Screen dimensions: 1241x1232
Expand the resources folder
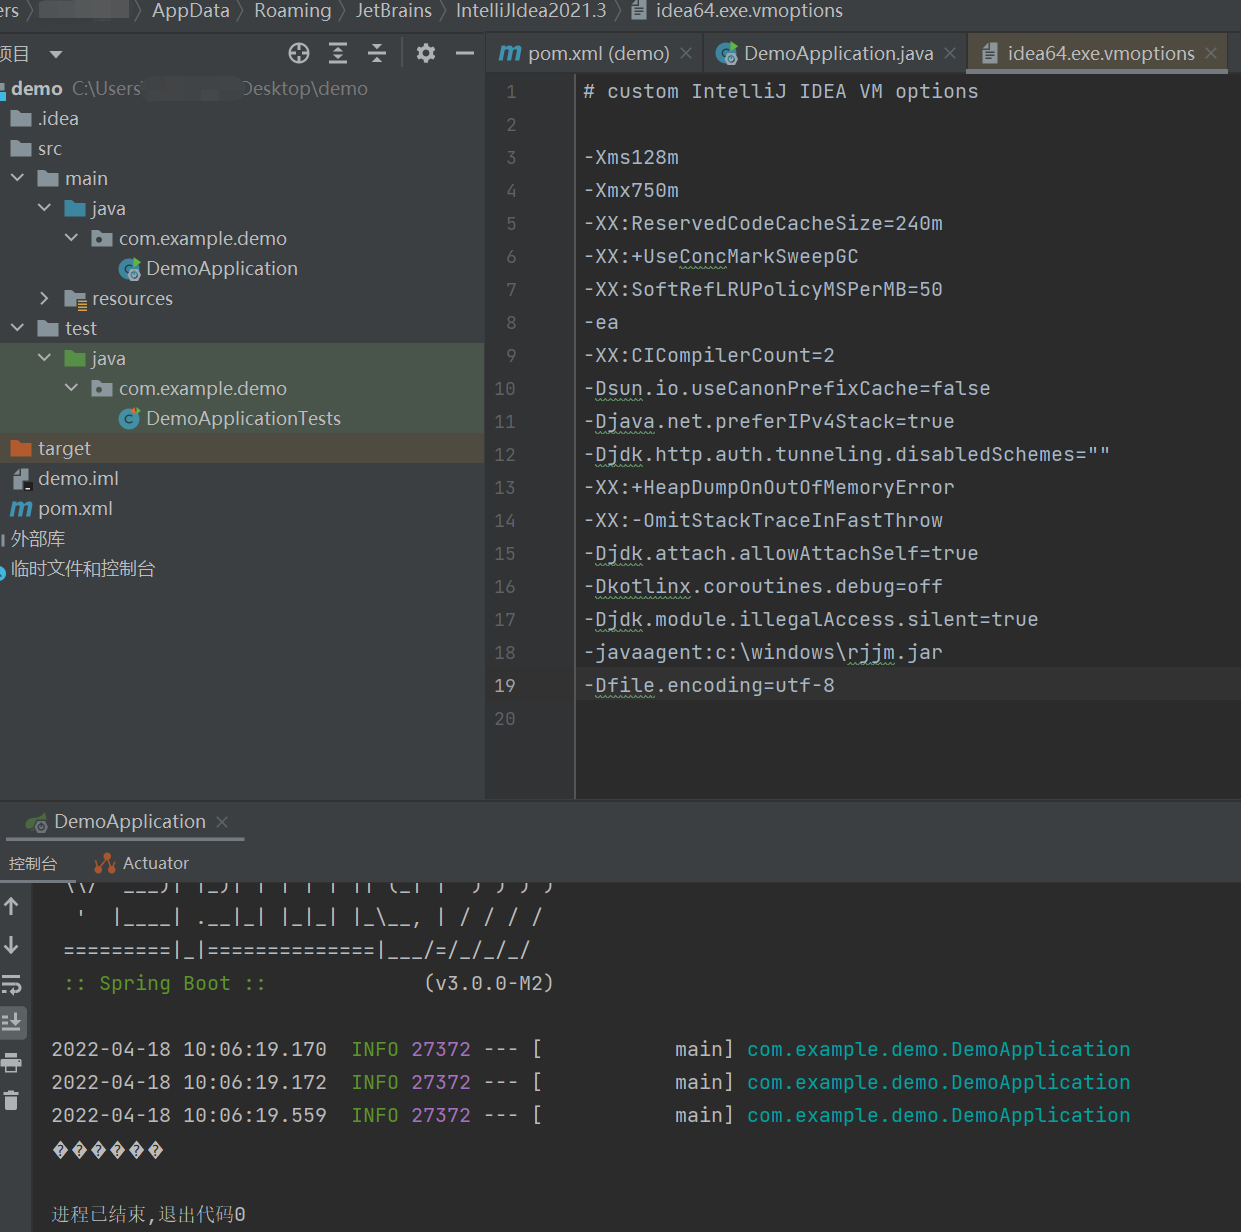point(44,298)
